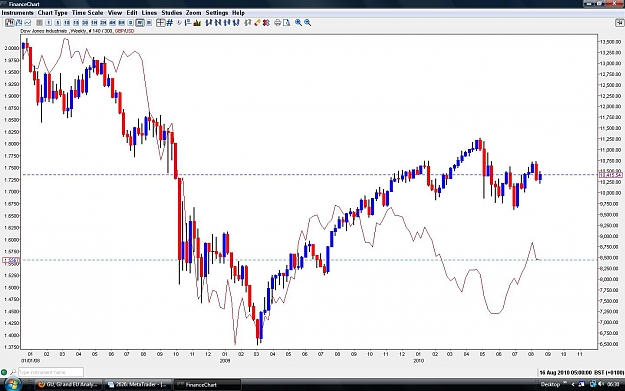Click the GBPUSD overlay label
This screenshot has width=625, height=391.
(x=124, y=31)
